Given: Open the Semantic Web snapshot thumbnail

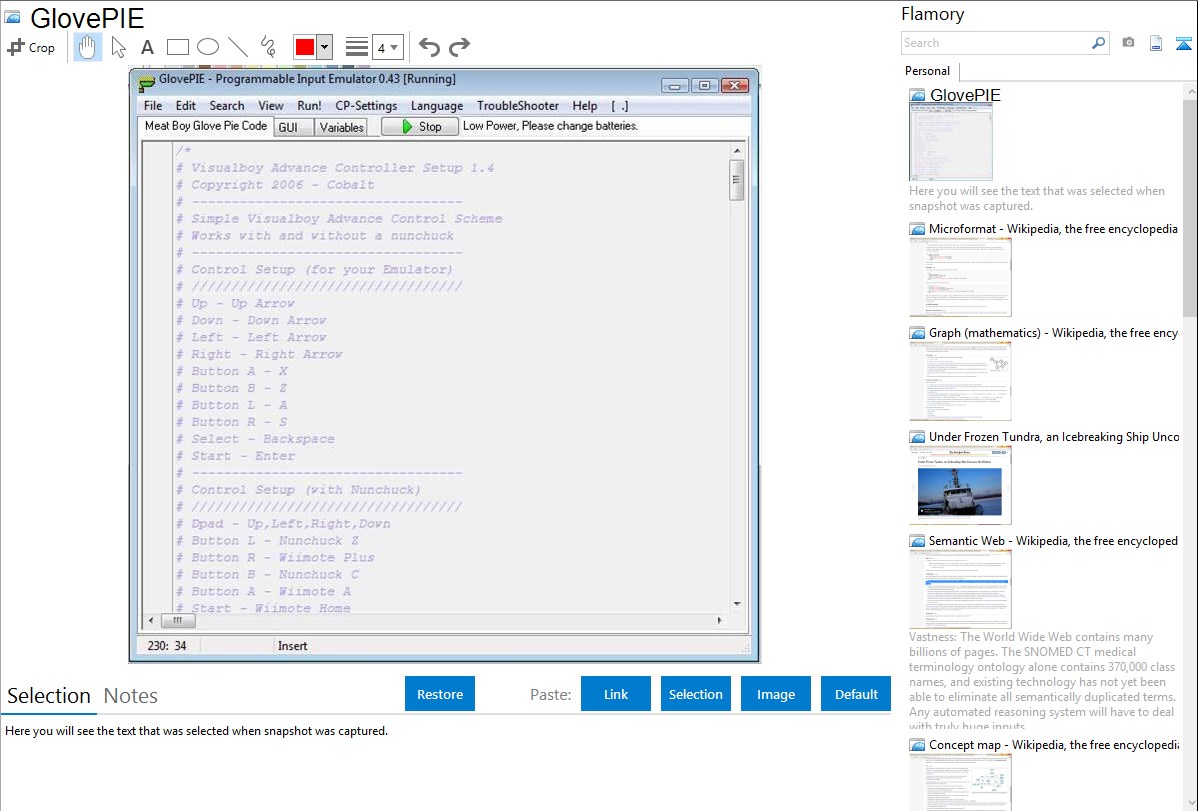Looking at the screenshot, I should click(x=960, y=588).
